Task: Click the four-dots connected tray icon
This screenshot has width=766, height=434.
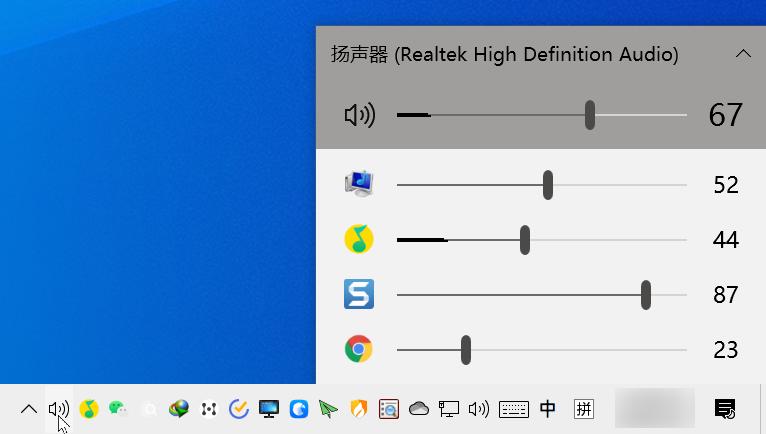Action: [x=209, y=409]
